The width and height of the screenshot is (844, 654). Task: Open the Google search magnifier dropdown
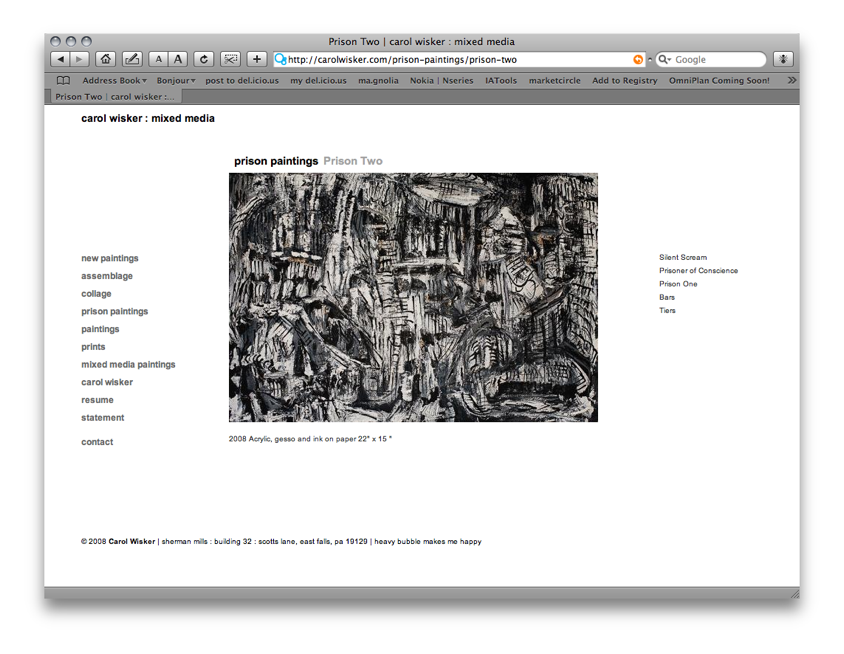pyautogui.click(x=665, y=59)
